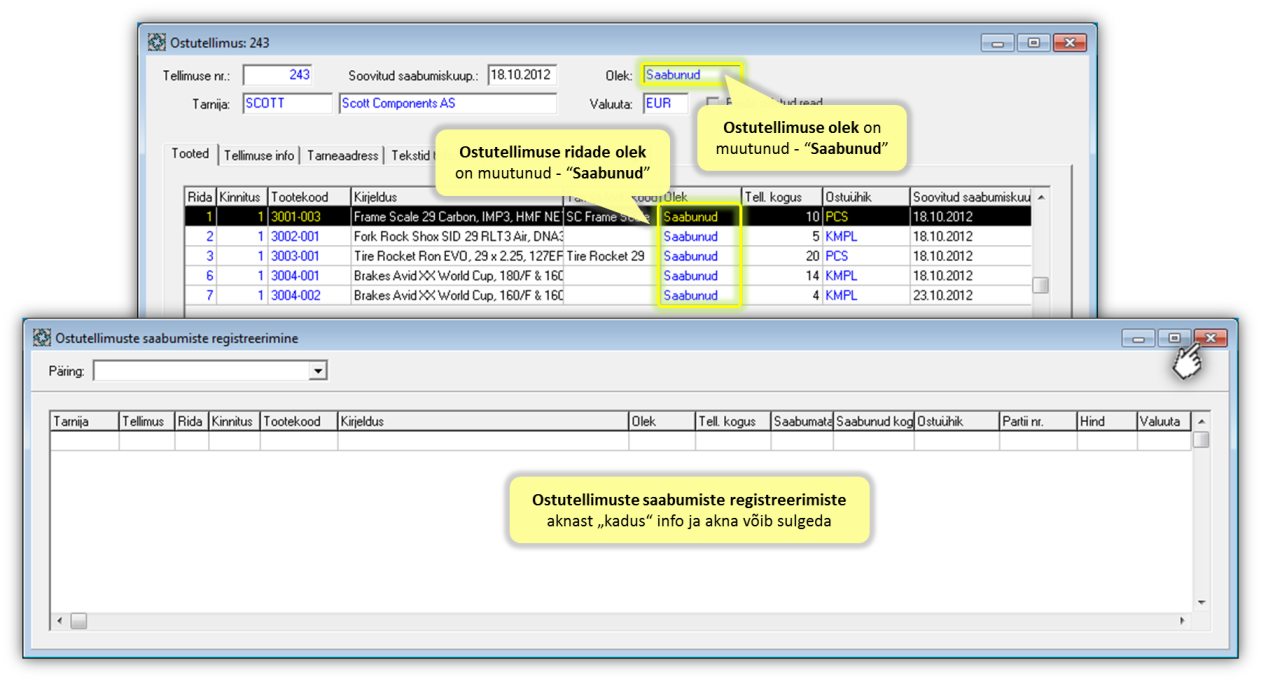Click the arrivals grid horizontal scroll-right arrow
The height and width of the screenshot is (681, 1261).
[1183, 621]
